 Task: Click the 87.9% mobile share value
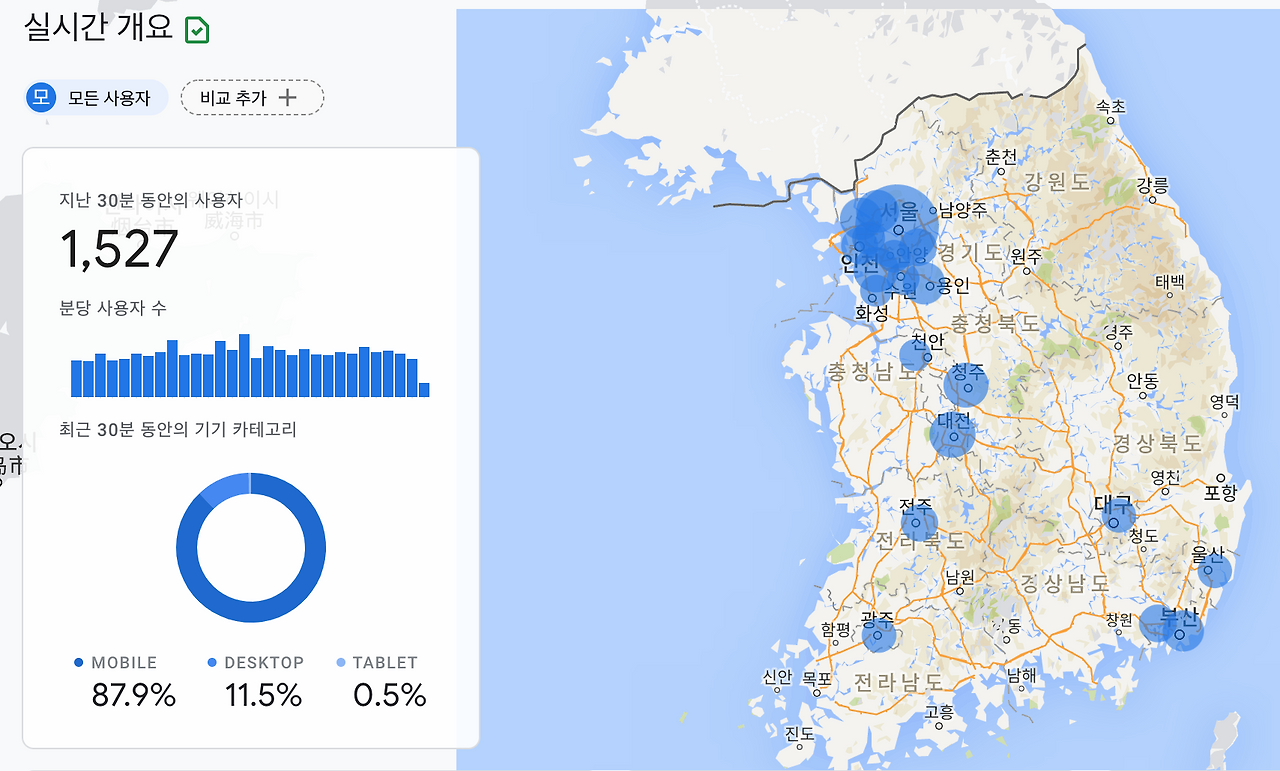pos(134,695)
